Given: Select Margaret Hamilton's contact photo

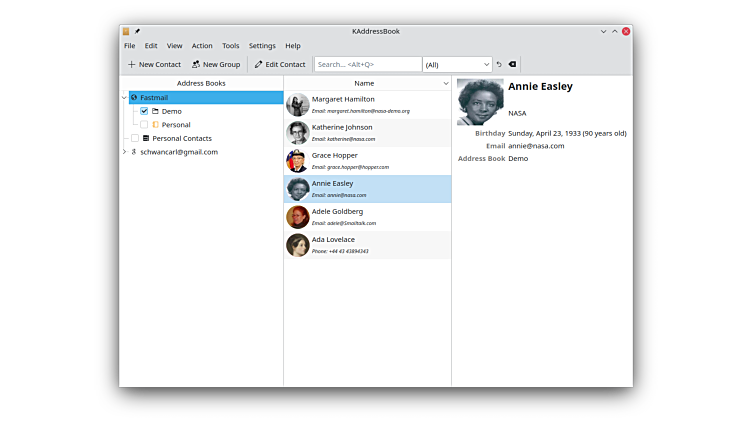Looking at the screenshot, I should coord(297,105).
